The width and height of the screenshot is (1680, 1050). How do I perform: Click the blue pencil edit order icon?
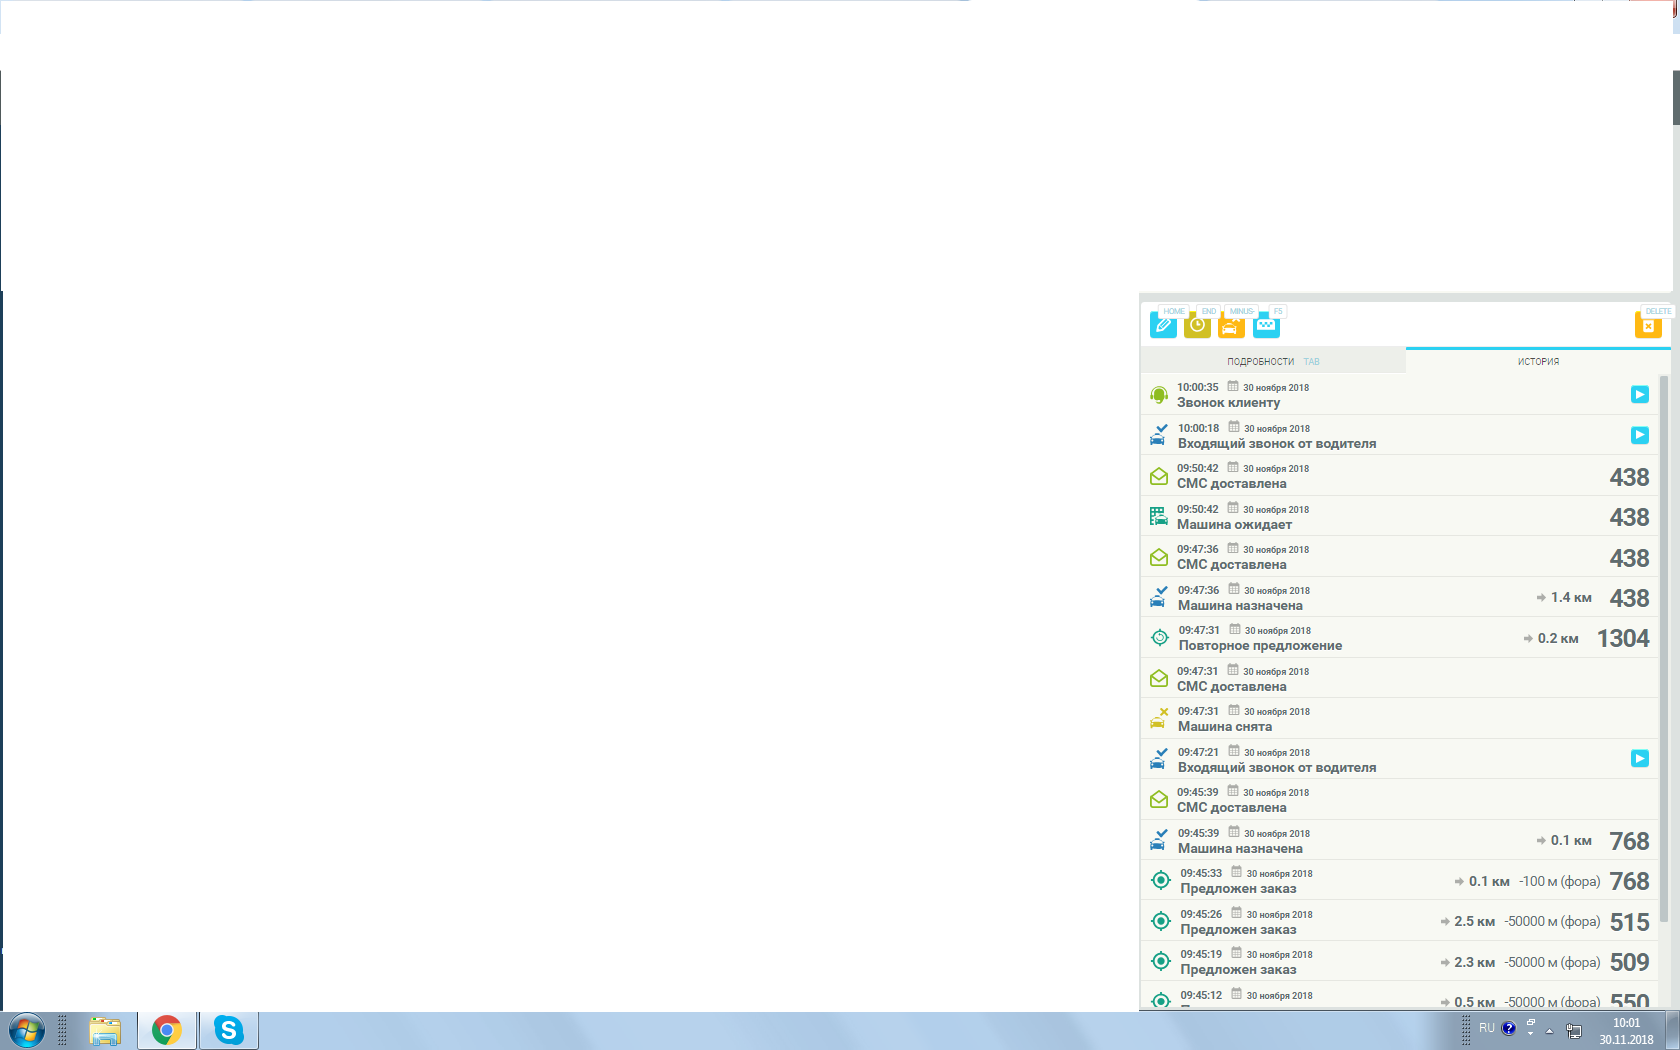click(1163, 325)
